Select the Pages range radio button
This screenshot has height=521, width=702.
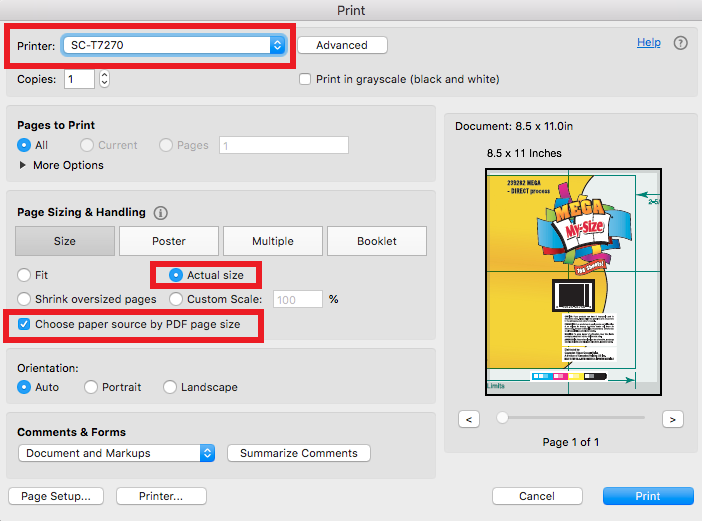(166, 145)
